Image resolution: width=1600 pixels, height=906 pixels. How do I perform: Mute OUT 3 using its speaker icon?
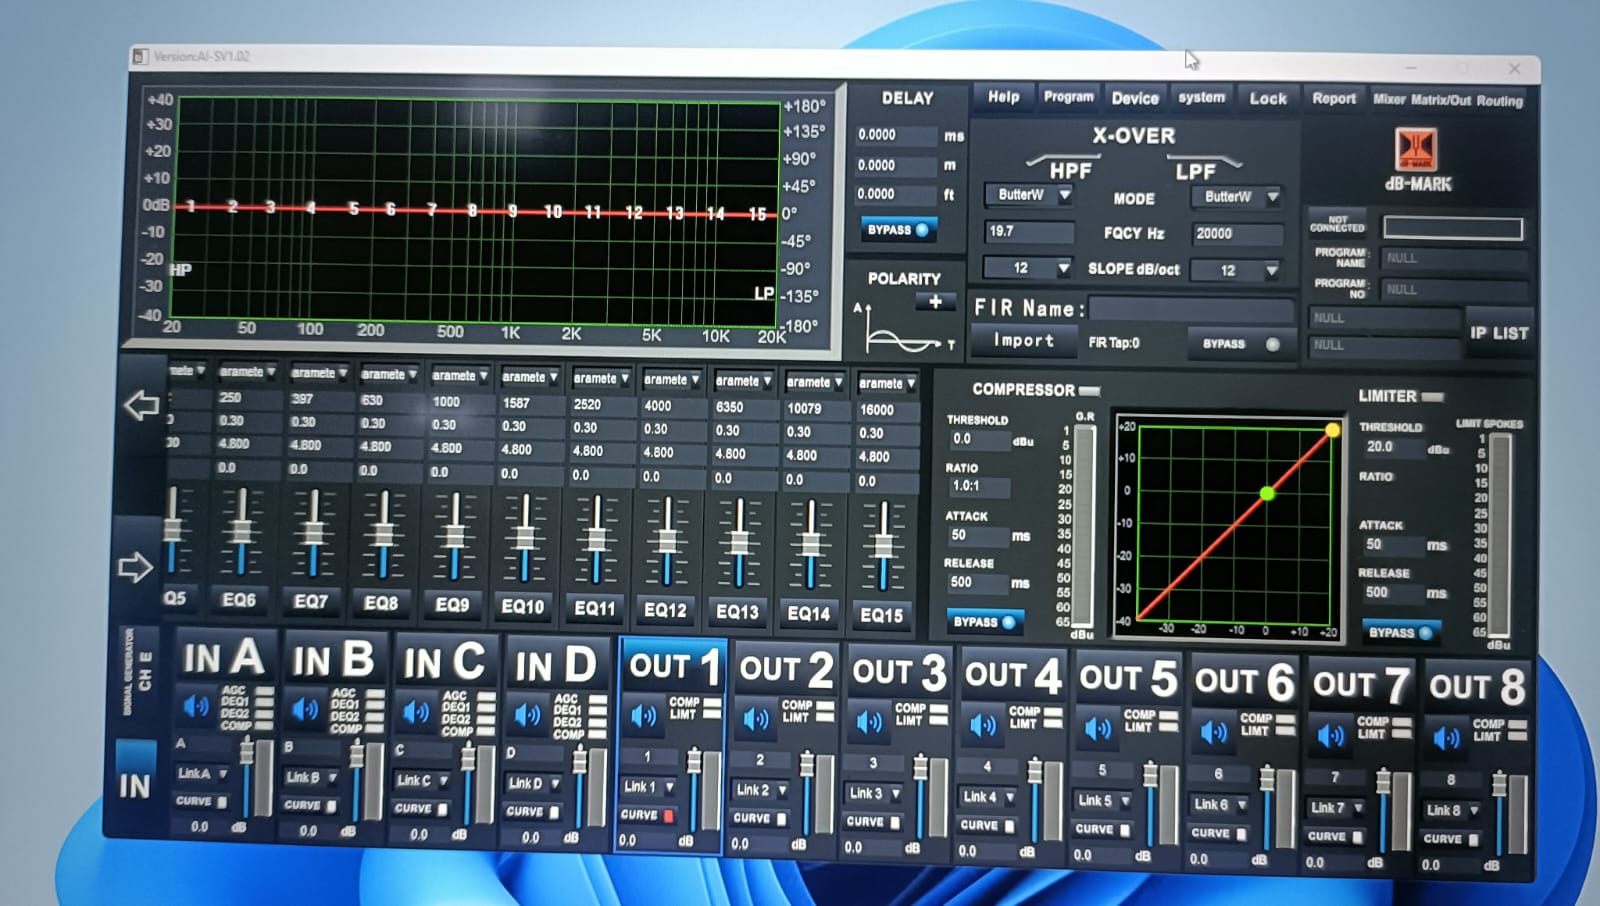868,720
